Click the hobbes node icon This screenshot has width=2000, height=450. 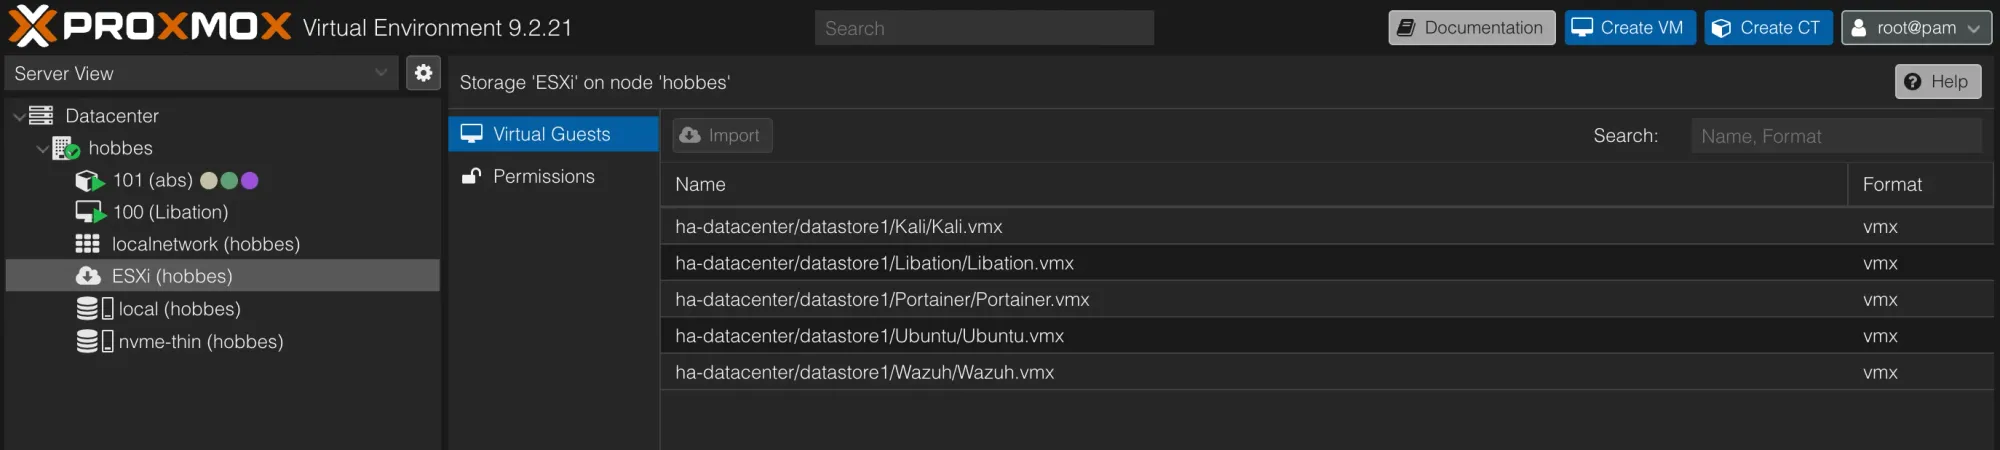coord(66,148)
